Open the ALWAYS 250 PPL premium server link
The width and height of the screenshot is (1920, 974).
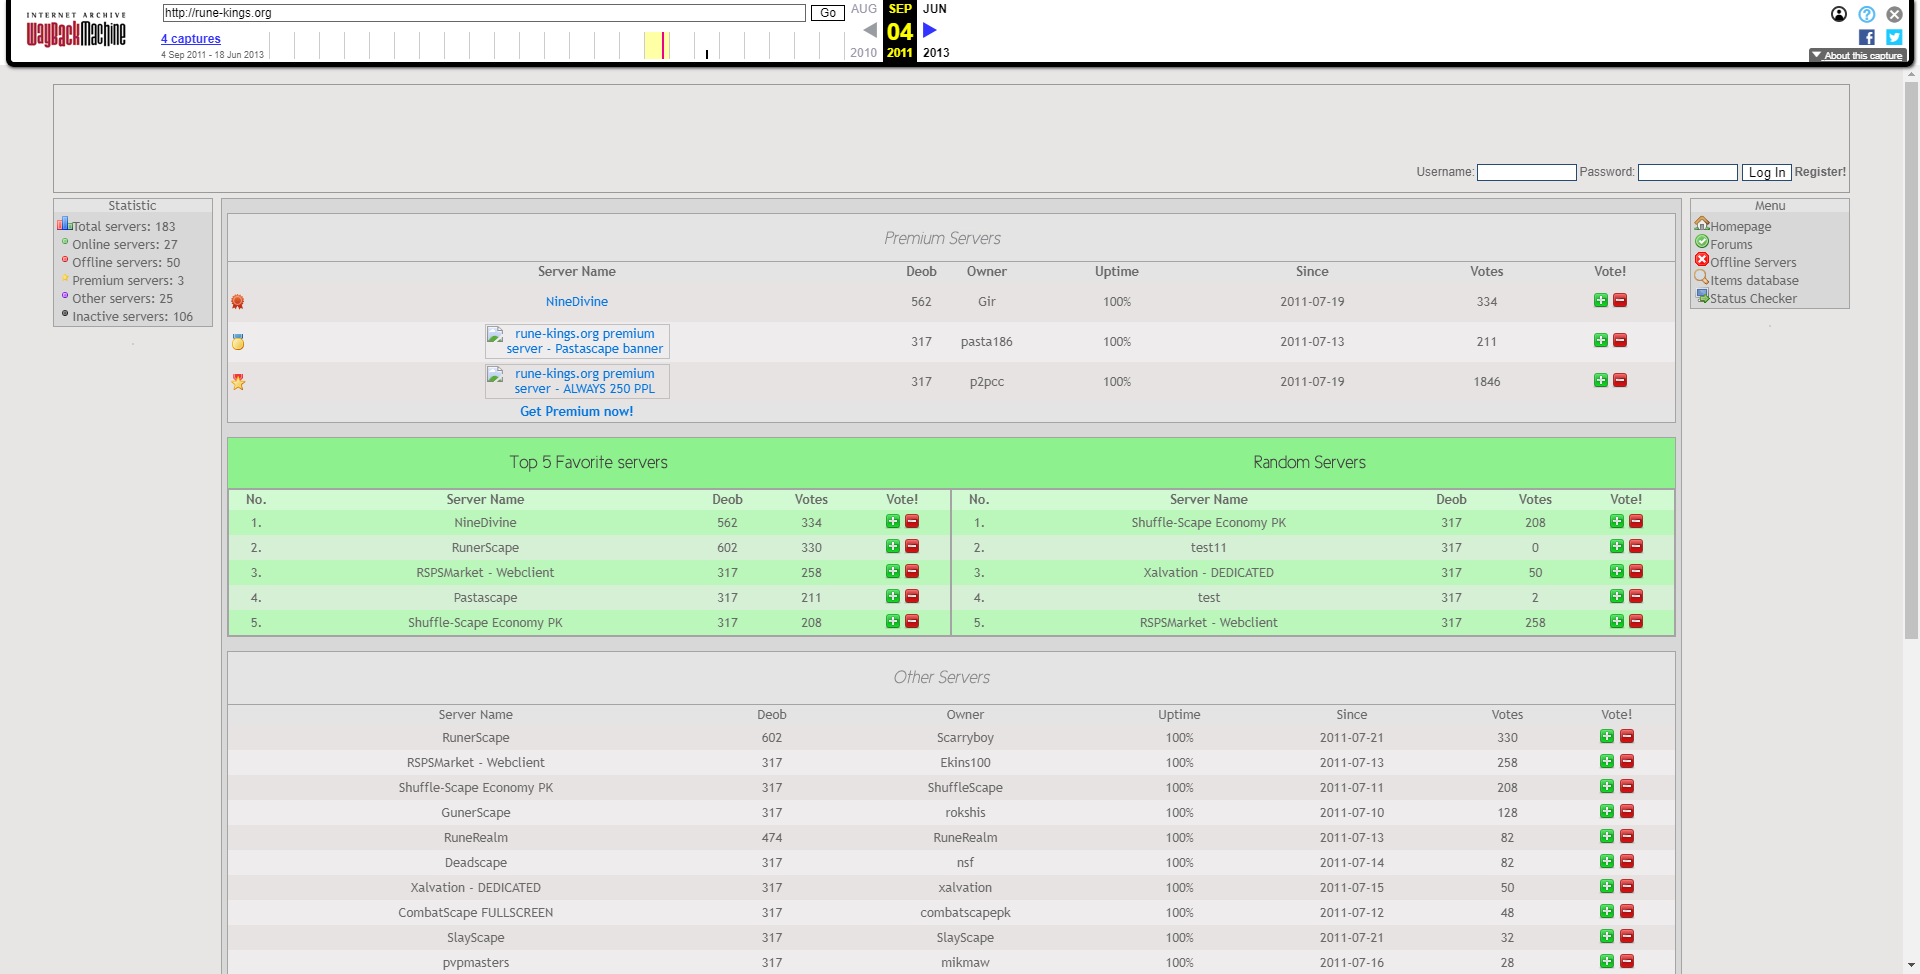point(577,381)
